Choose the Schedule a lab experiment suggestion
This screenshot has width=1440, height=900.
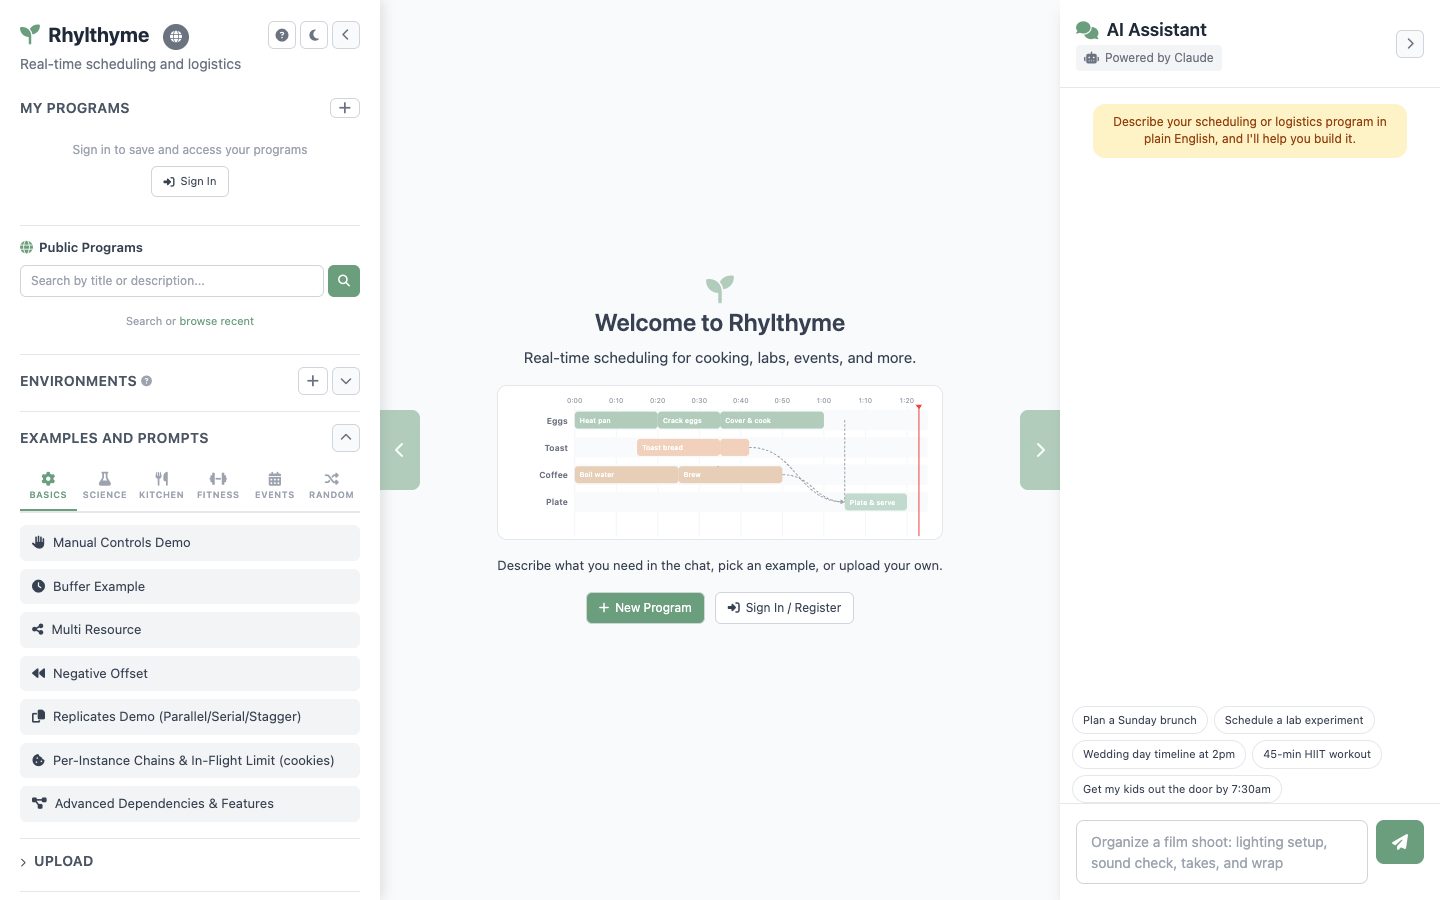[x=1294, y=720]
